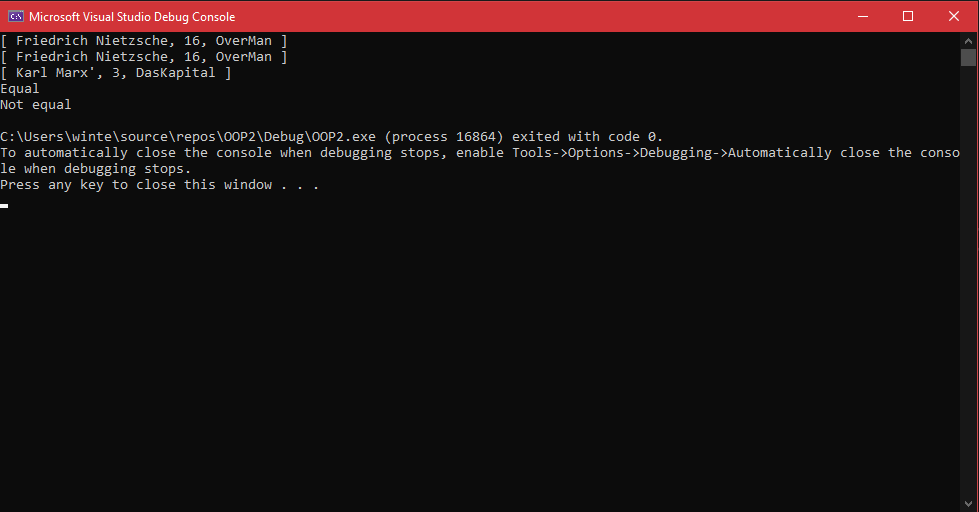Click the 'process 16864' text
The image size is (979, 512).
point(447,137)
